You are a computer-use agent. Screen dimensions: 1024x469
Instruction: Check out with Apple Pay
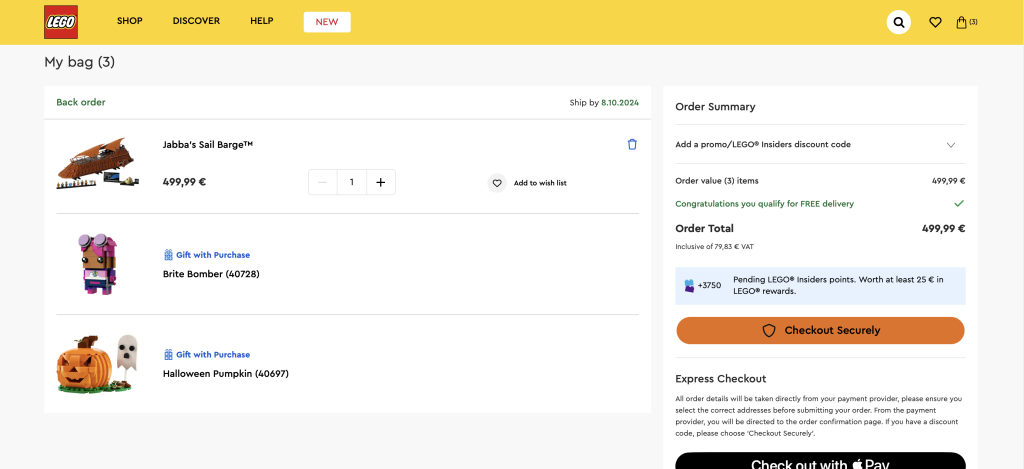(820, 462)
